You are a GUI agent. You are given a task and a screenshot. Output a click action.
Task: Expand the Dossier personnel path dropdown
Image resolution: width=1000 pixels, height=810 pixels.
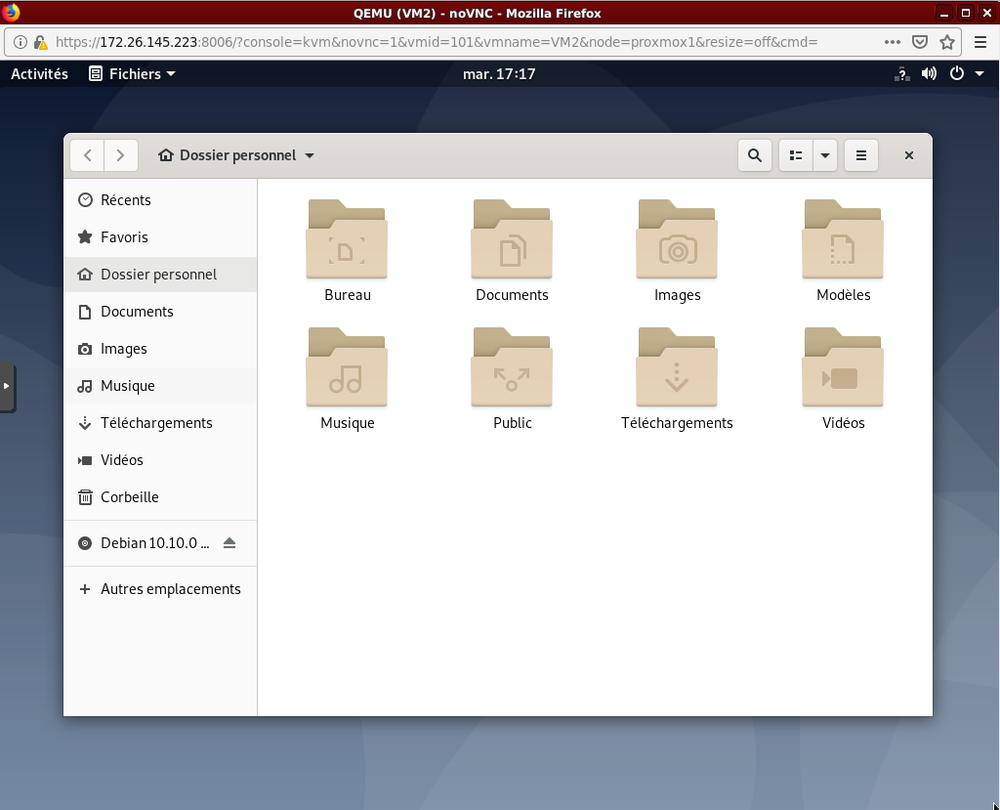click(309, 156)
